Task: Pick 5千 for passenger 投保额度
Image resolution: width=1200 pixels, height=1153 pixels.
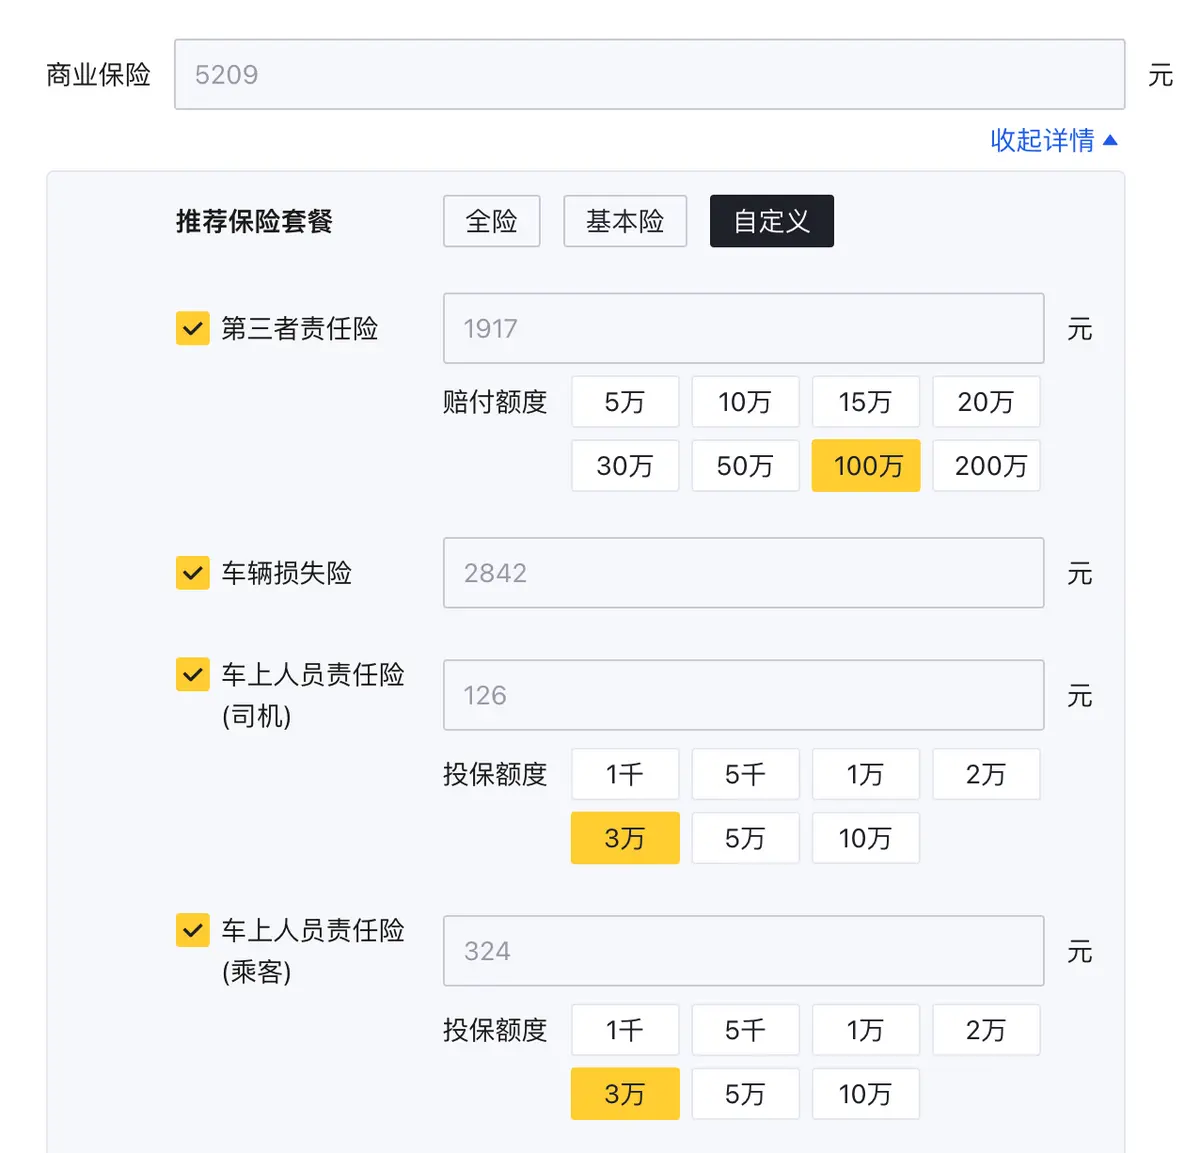Action: click(746, 1030)
